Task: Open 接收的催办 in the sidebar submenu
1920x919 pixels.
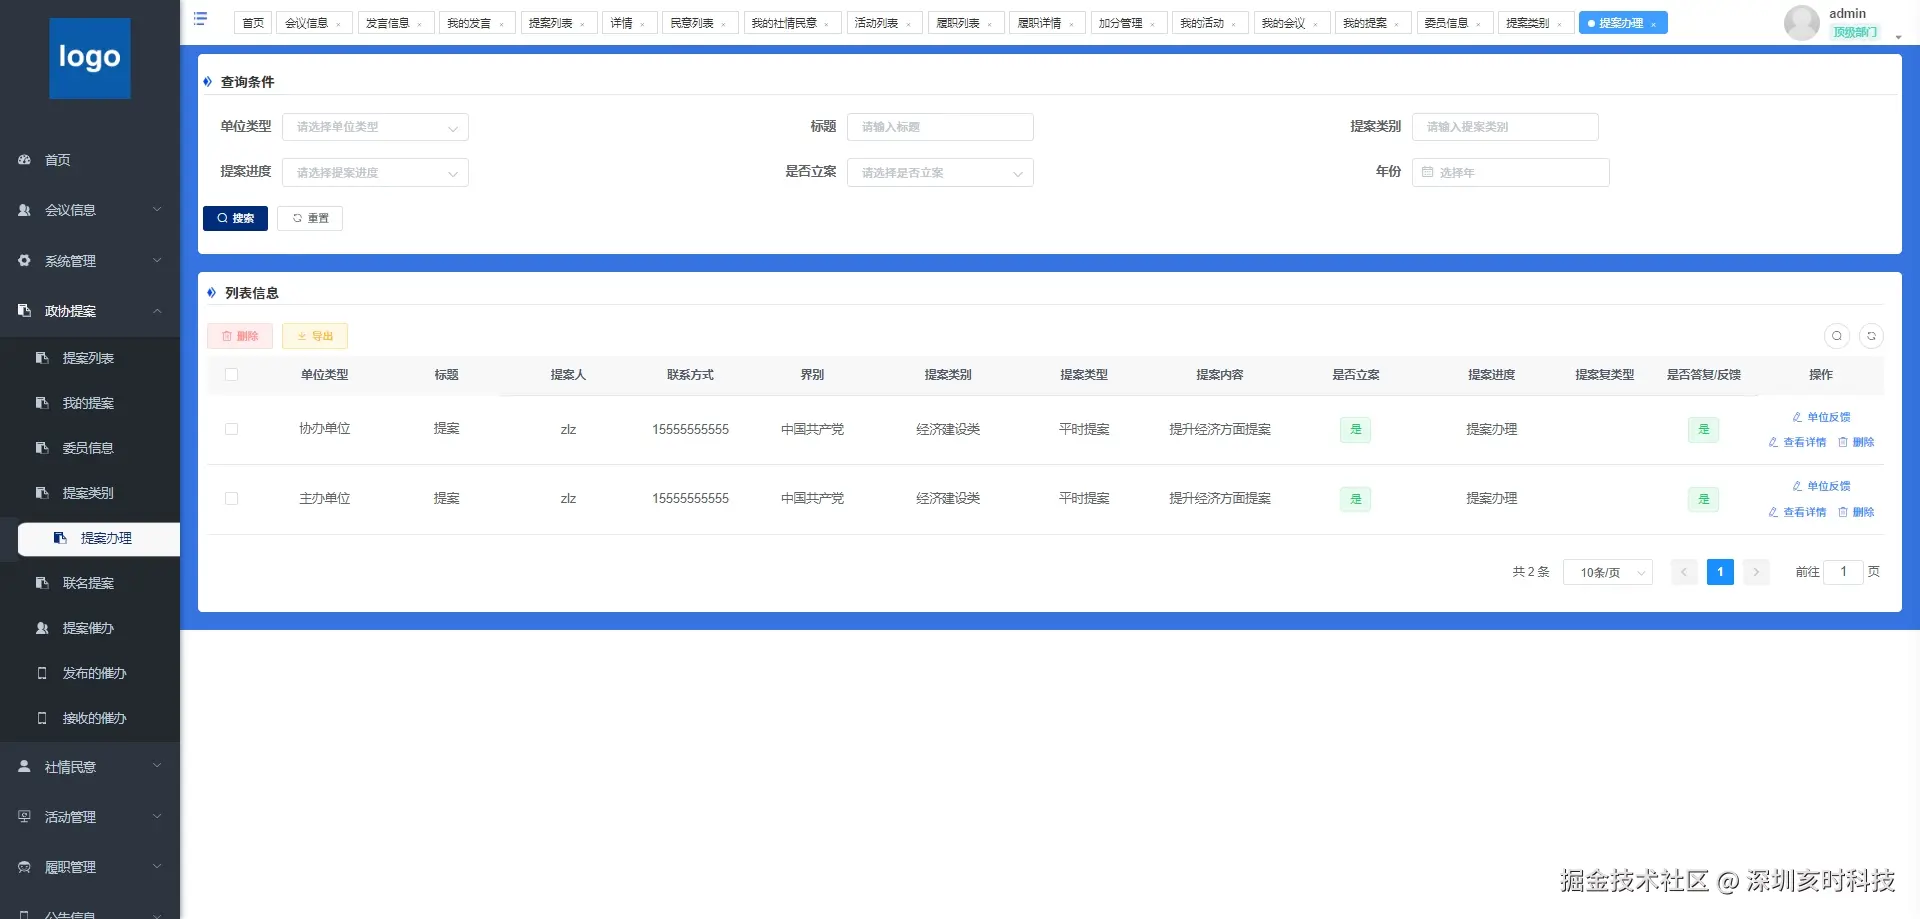Action: [90, 718]
